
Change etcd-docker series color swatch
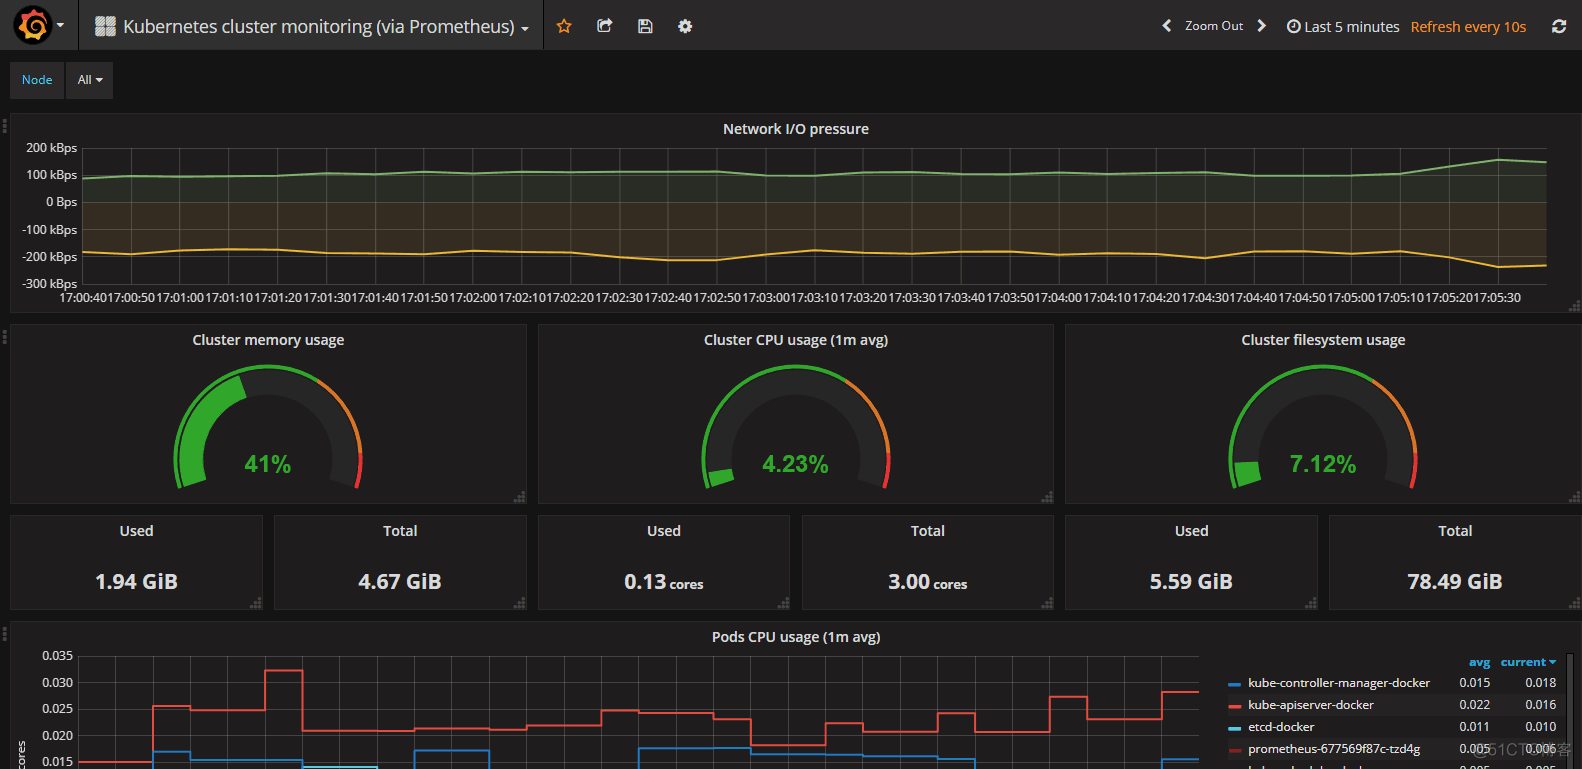point(1235,728)
